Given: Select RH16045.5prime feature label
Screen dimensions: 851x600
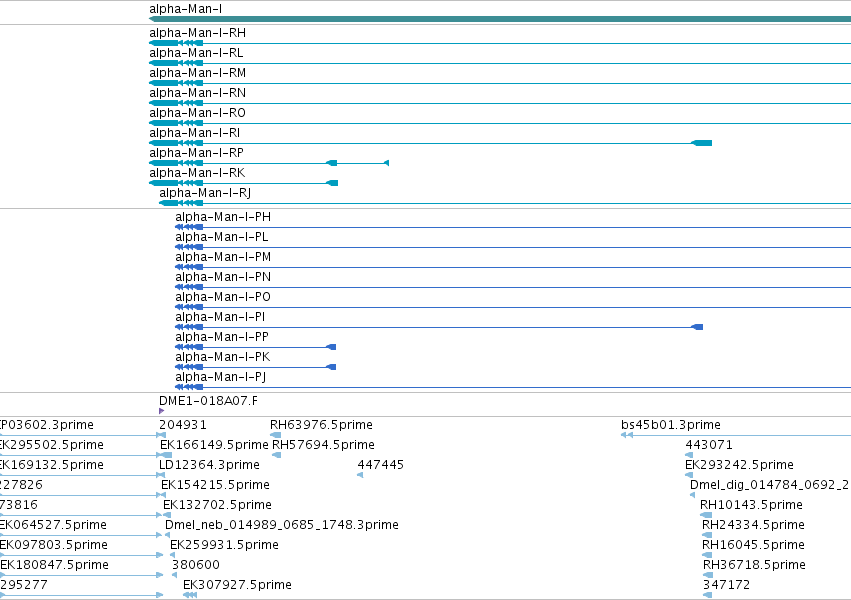Looking at the screenshot, I should tap(753, 545).
